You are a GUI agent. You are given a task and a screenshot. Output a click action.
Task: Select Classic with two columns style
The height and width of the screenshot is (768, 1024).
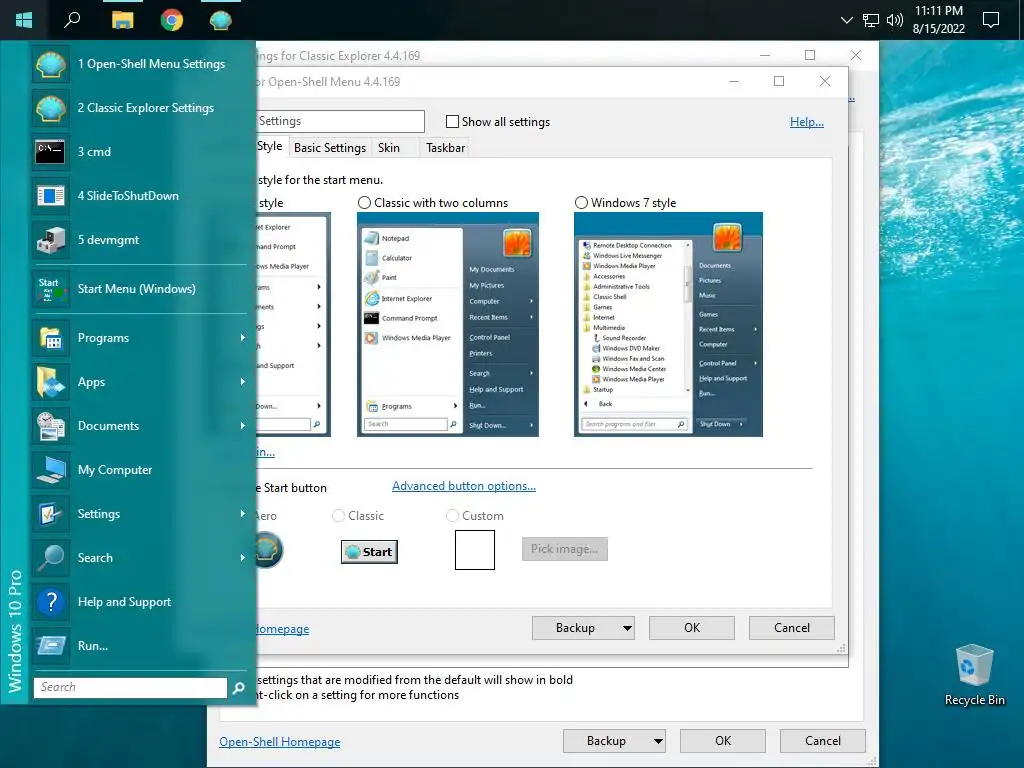click(364, 202)
